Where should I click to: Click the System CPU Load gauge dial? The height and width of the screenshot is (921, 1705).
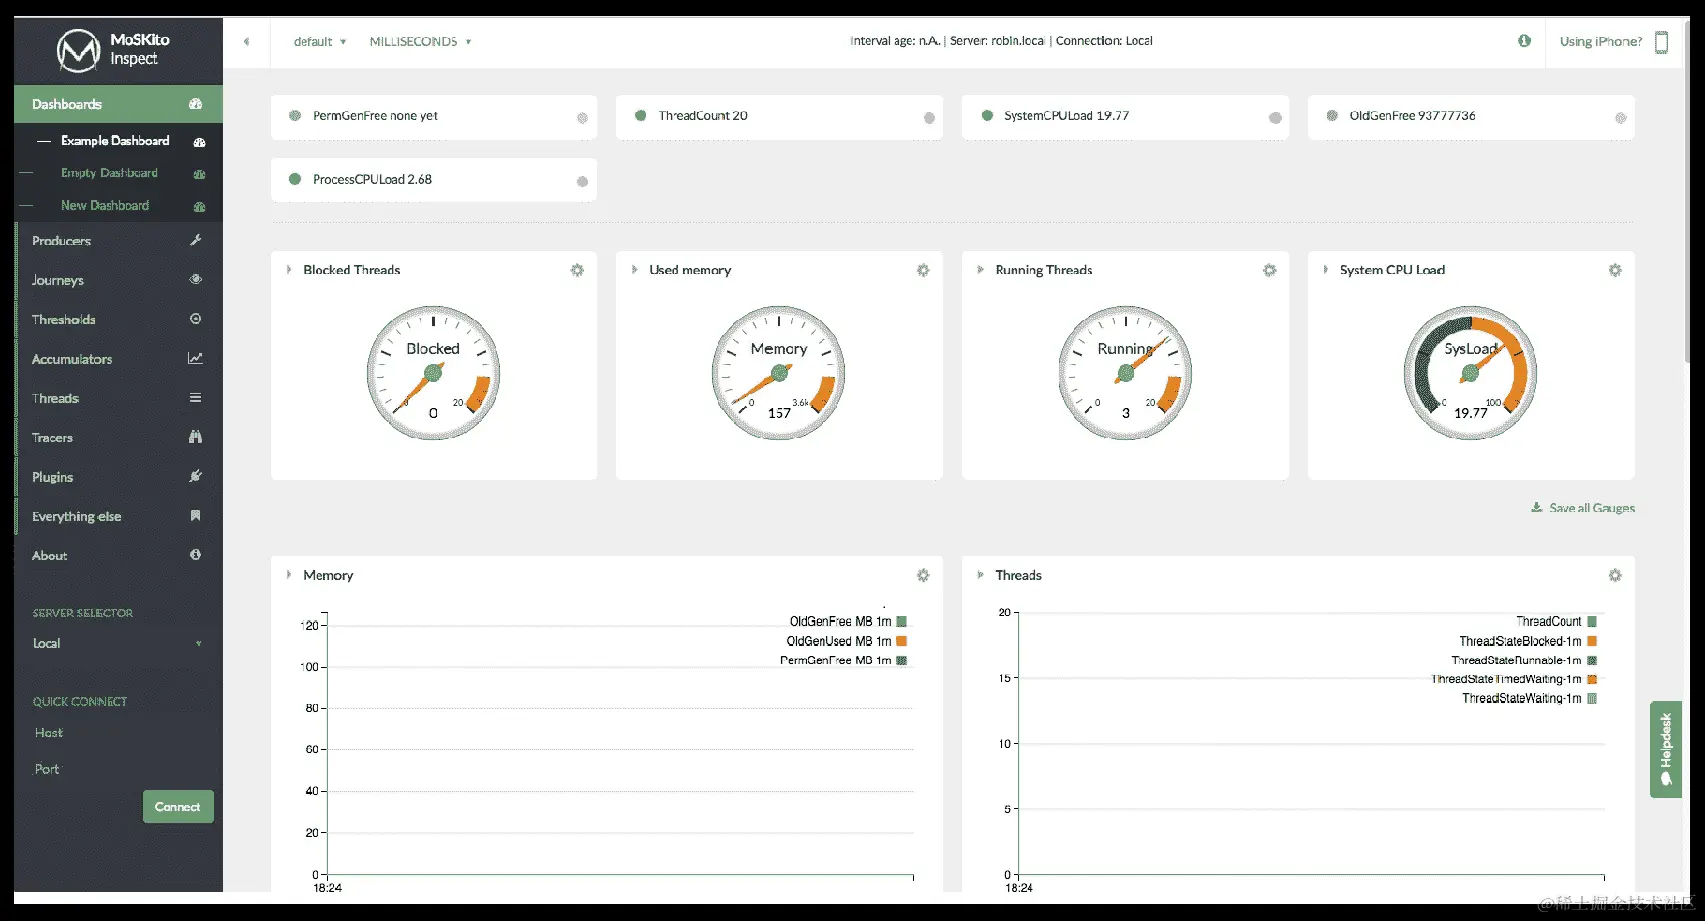click(x=1470, y=372)
